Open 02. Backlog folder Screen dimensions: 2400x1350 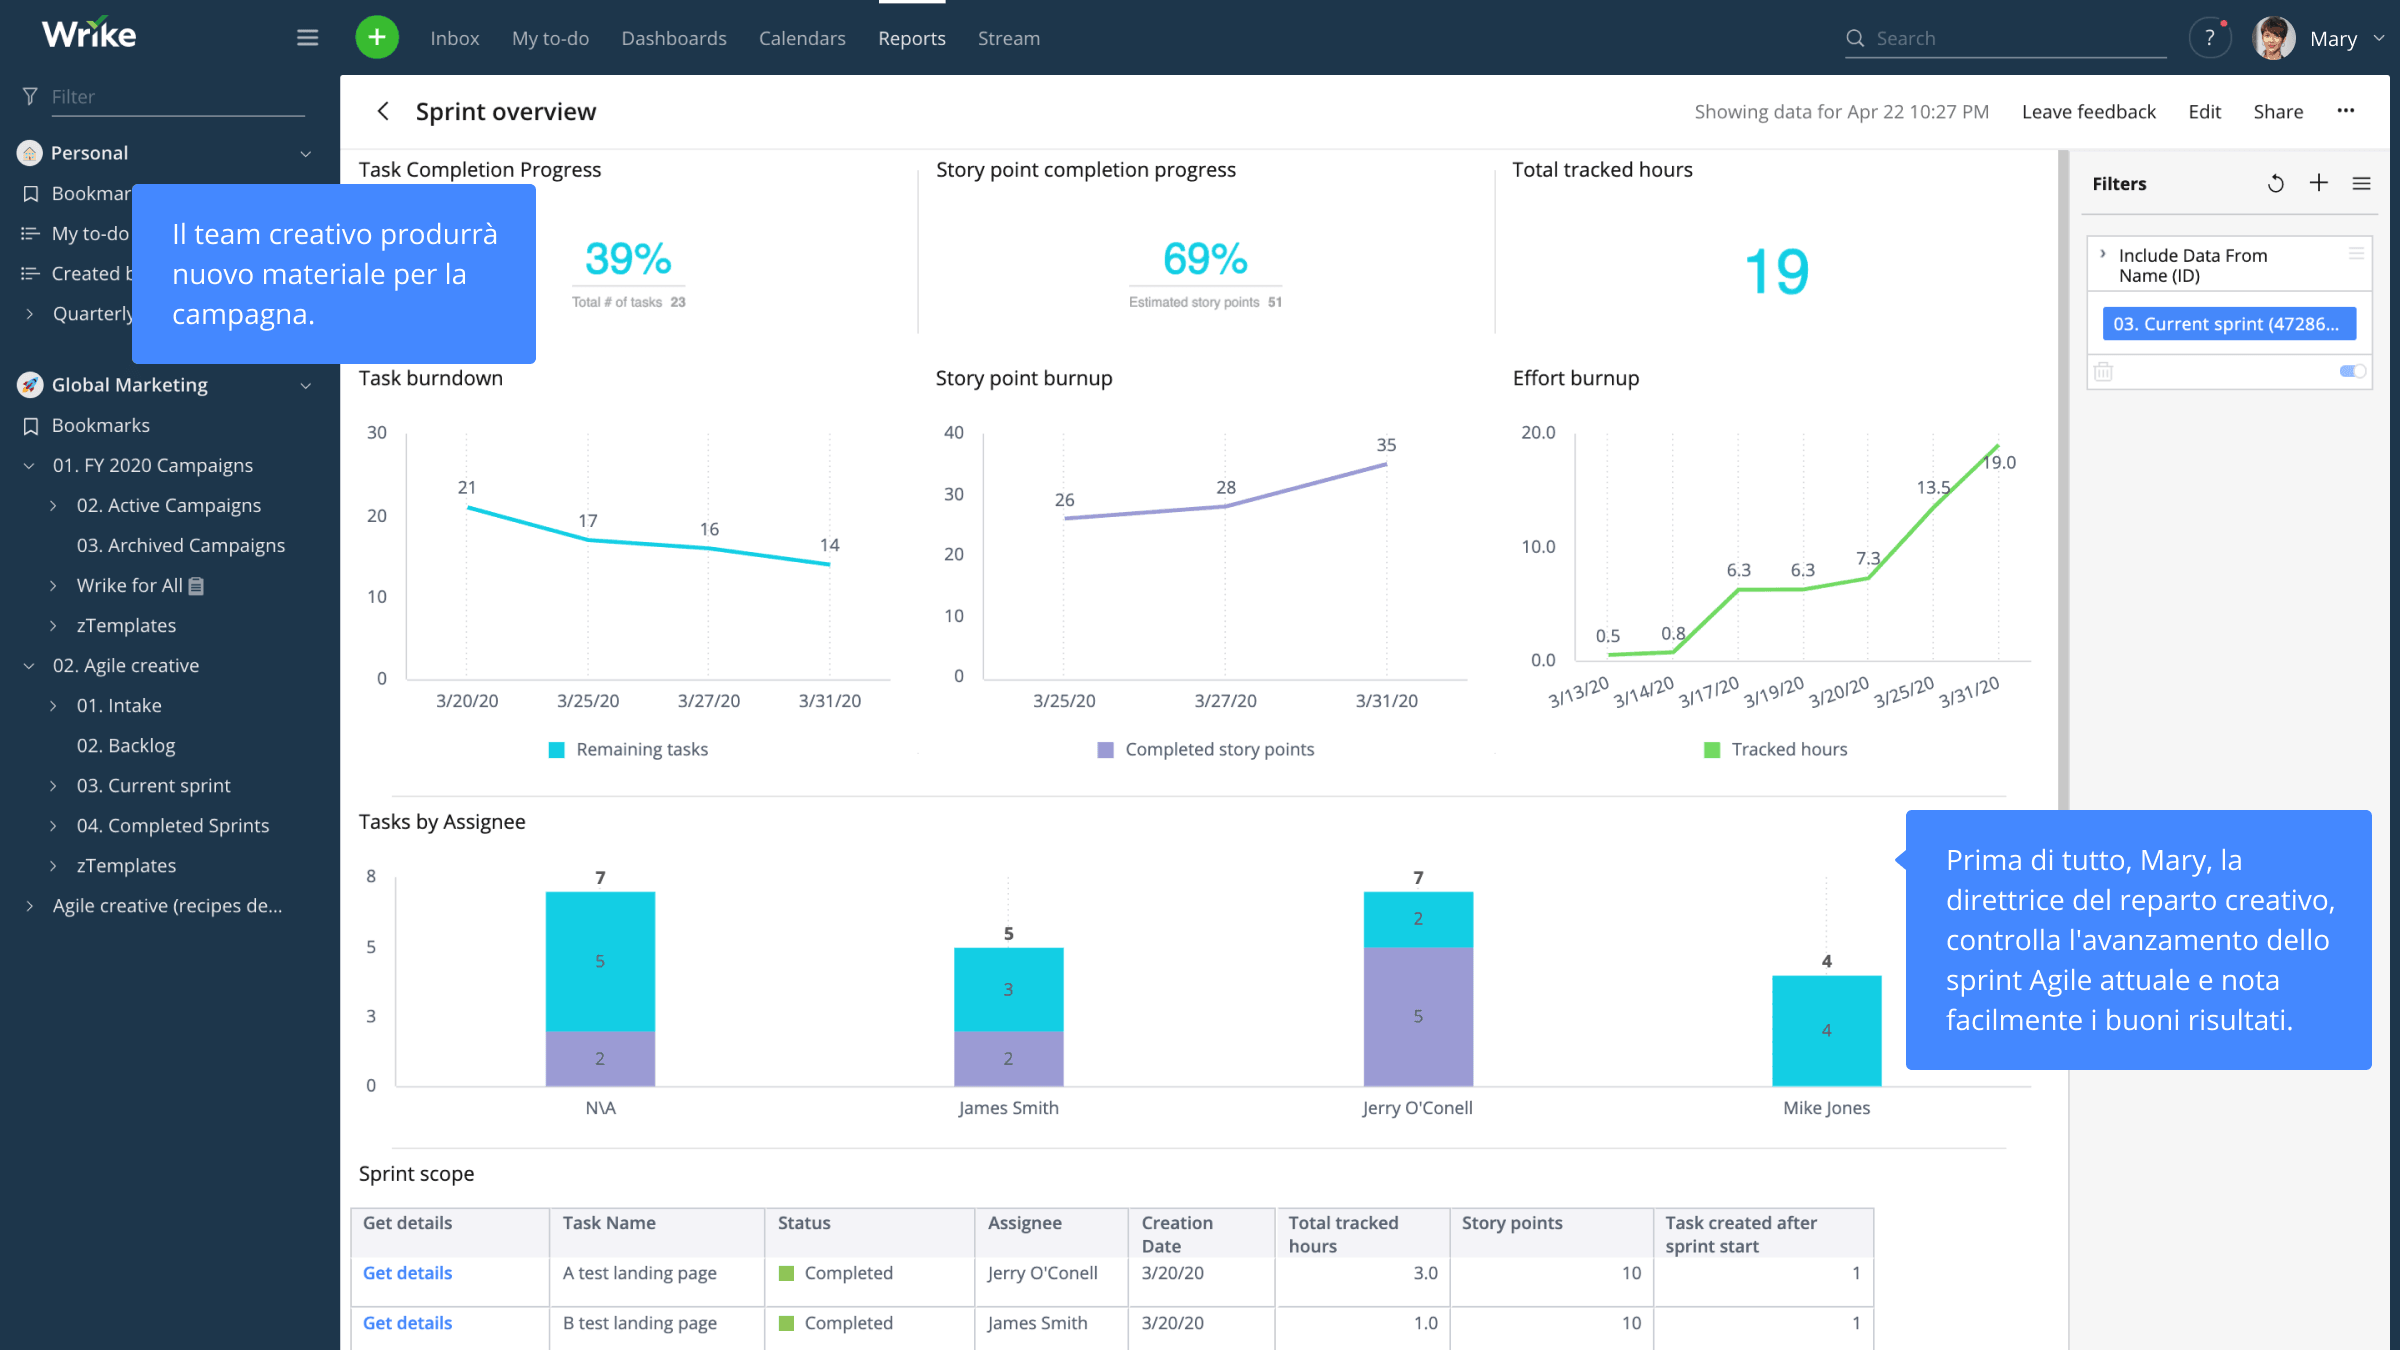pyautogui.click(x=126, y=745)
